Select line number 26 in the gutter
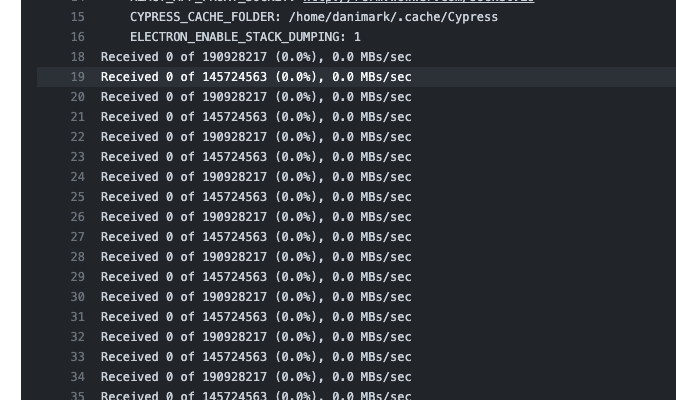The height and width of the screenshot is (400, 676). click(78, 217)
